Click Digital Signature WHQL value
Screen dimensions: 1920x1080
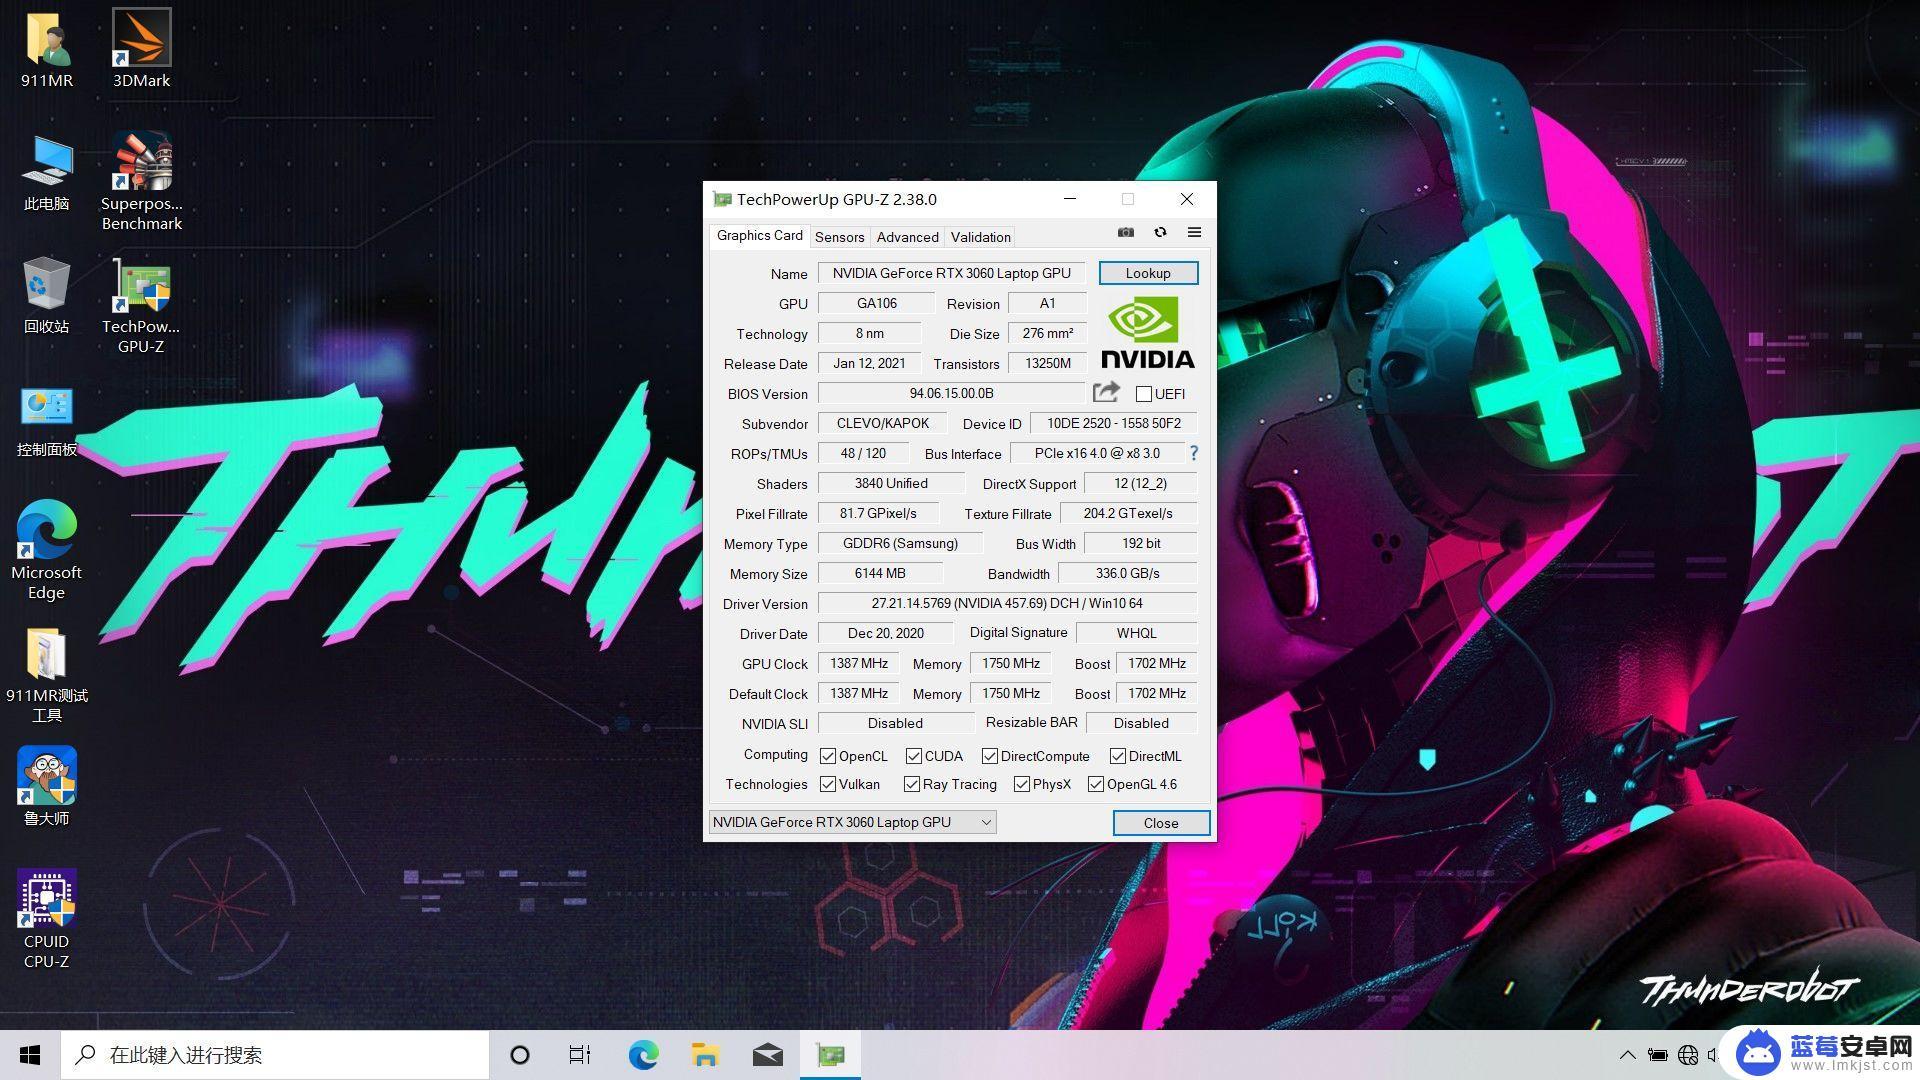tap(1136, 633)
